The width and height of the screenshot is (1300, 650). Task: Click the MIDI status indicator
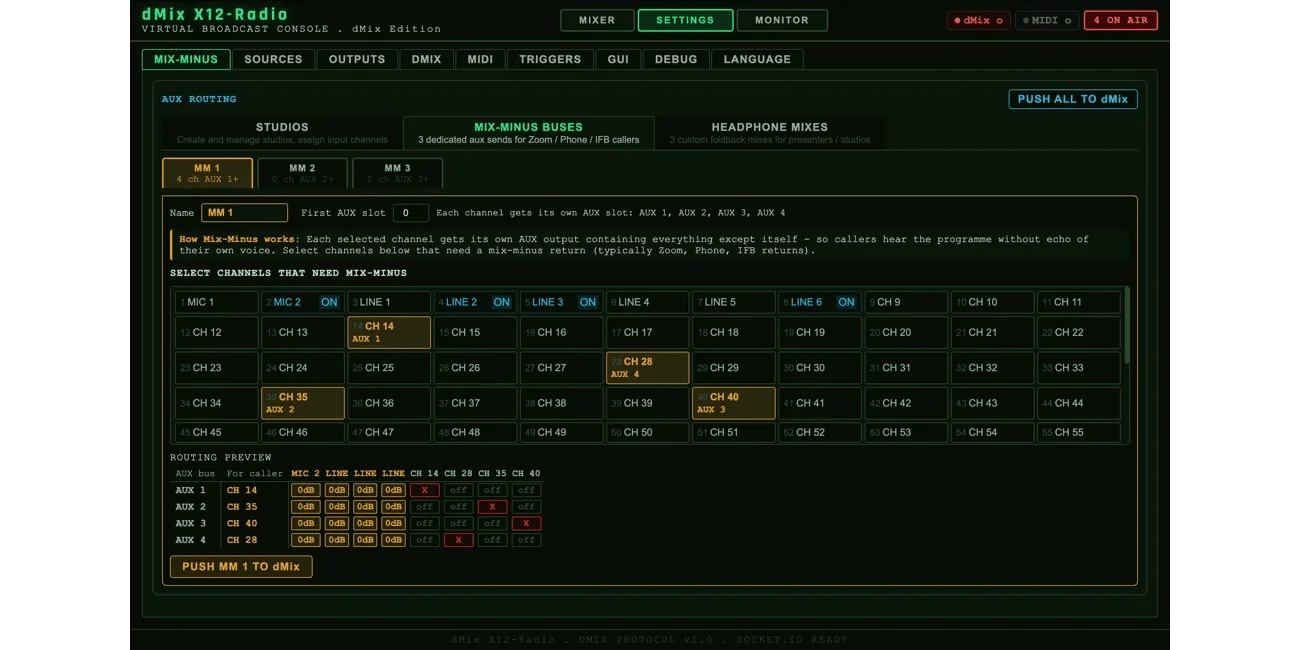pos(1046,20)
